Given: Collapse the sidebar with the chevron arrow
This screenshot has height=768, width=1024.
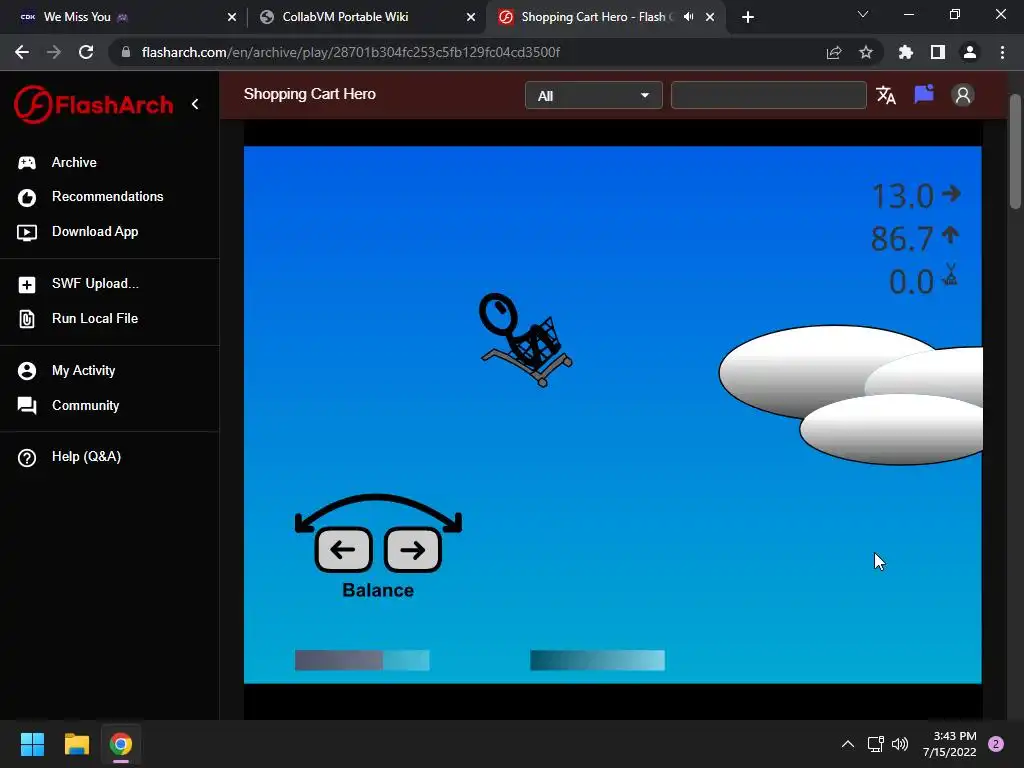Looking at the screenshot, I should click(195, 104).
